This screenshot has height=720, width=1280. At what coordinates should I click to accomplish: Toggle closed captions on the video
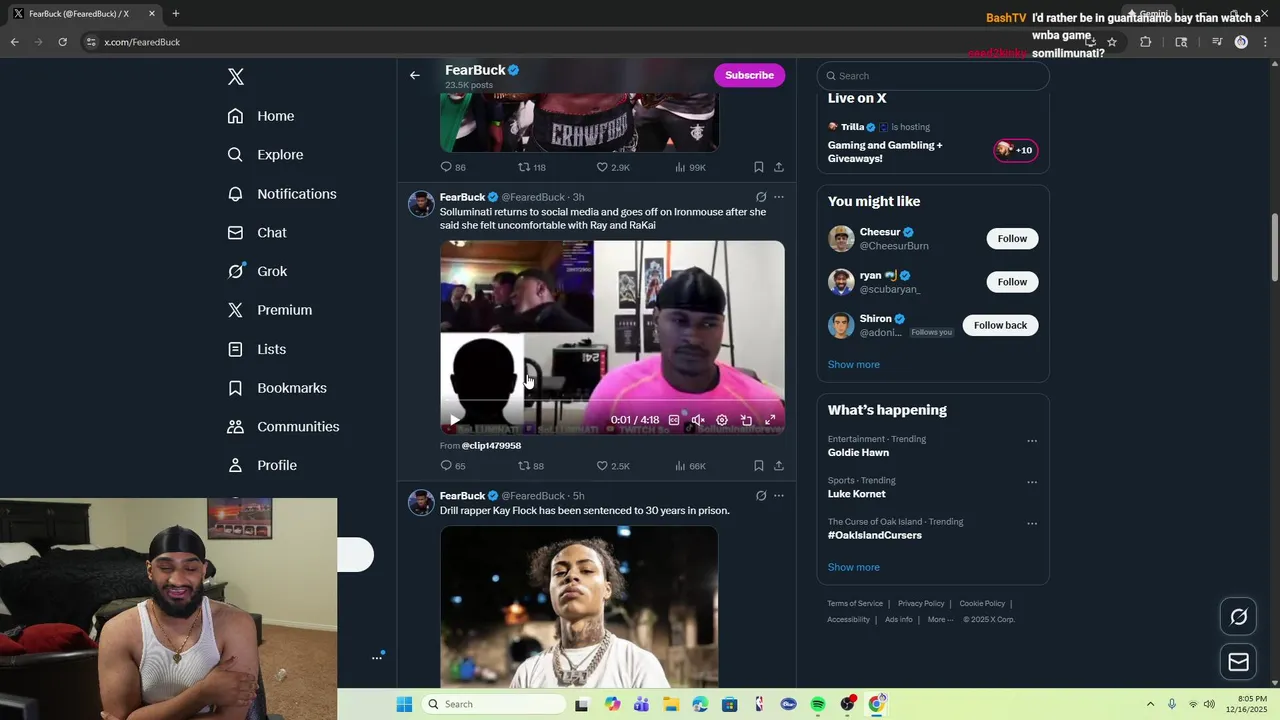pyautogui.click(x=674, y=420)
